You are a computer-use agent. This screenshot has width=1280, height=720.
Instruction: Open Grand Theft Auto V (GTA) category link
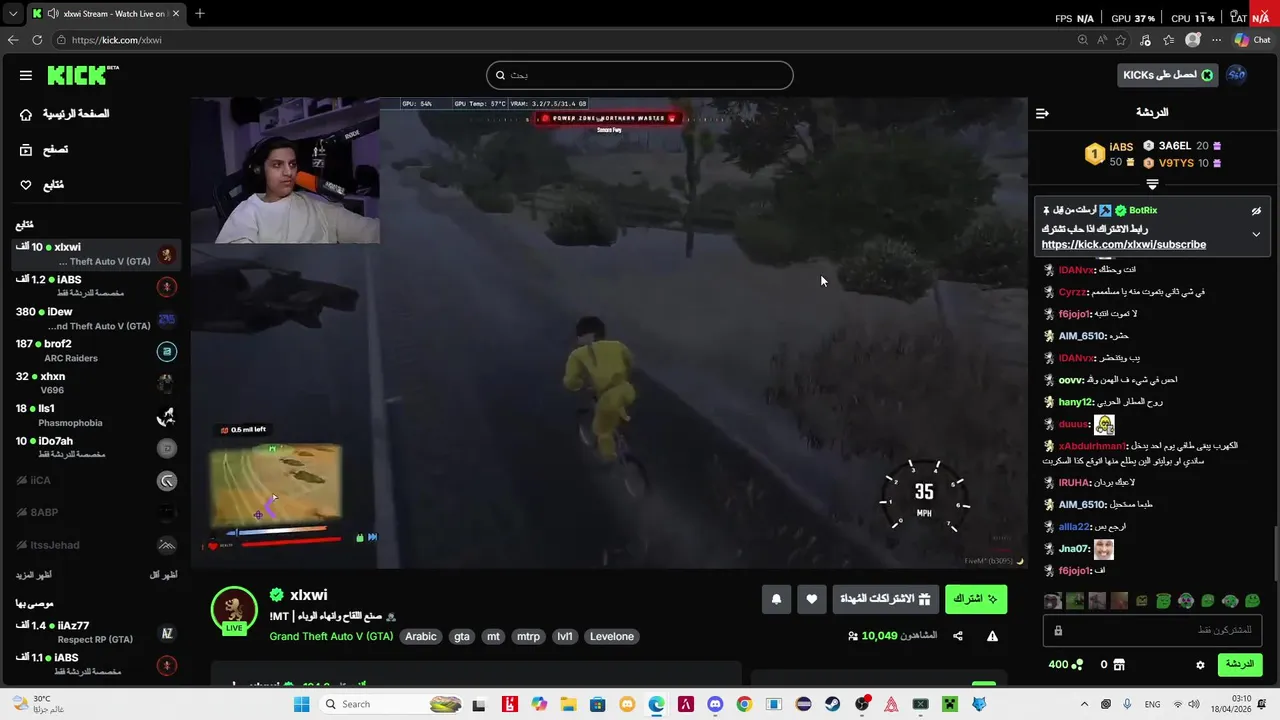coord(331,636)
